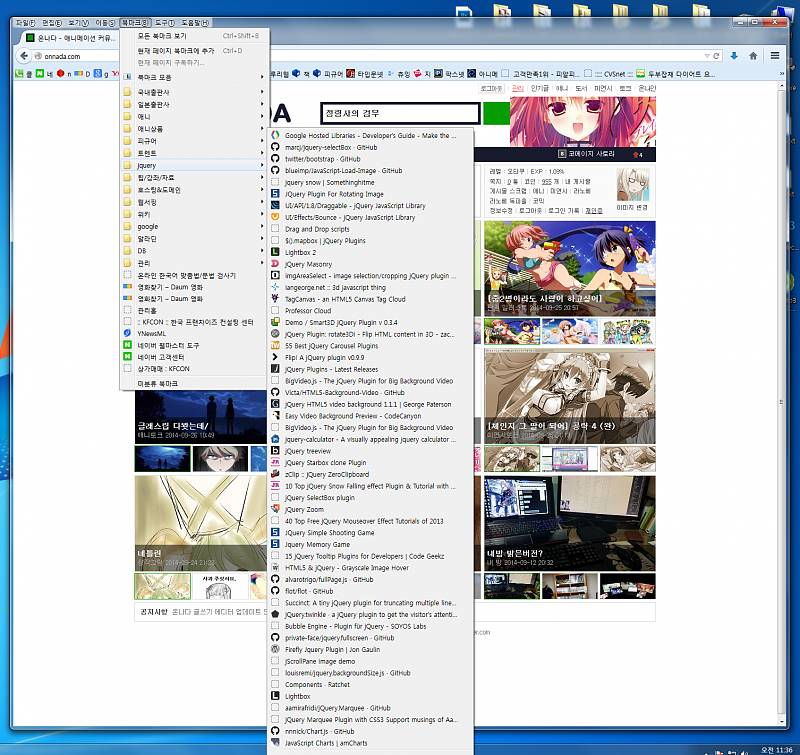Select 모든 북마크 보기 menu entry
Viewport: 800px width, 755px height.
coord(162,36)
